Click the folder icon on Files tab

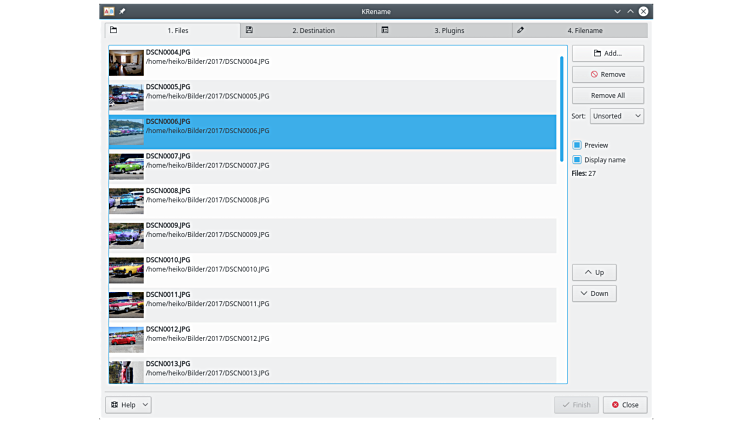pos(113,31)
